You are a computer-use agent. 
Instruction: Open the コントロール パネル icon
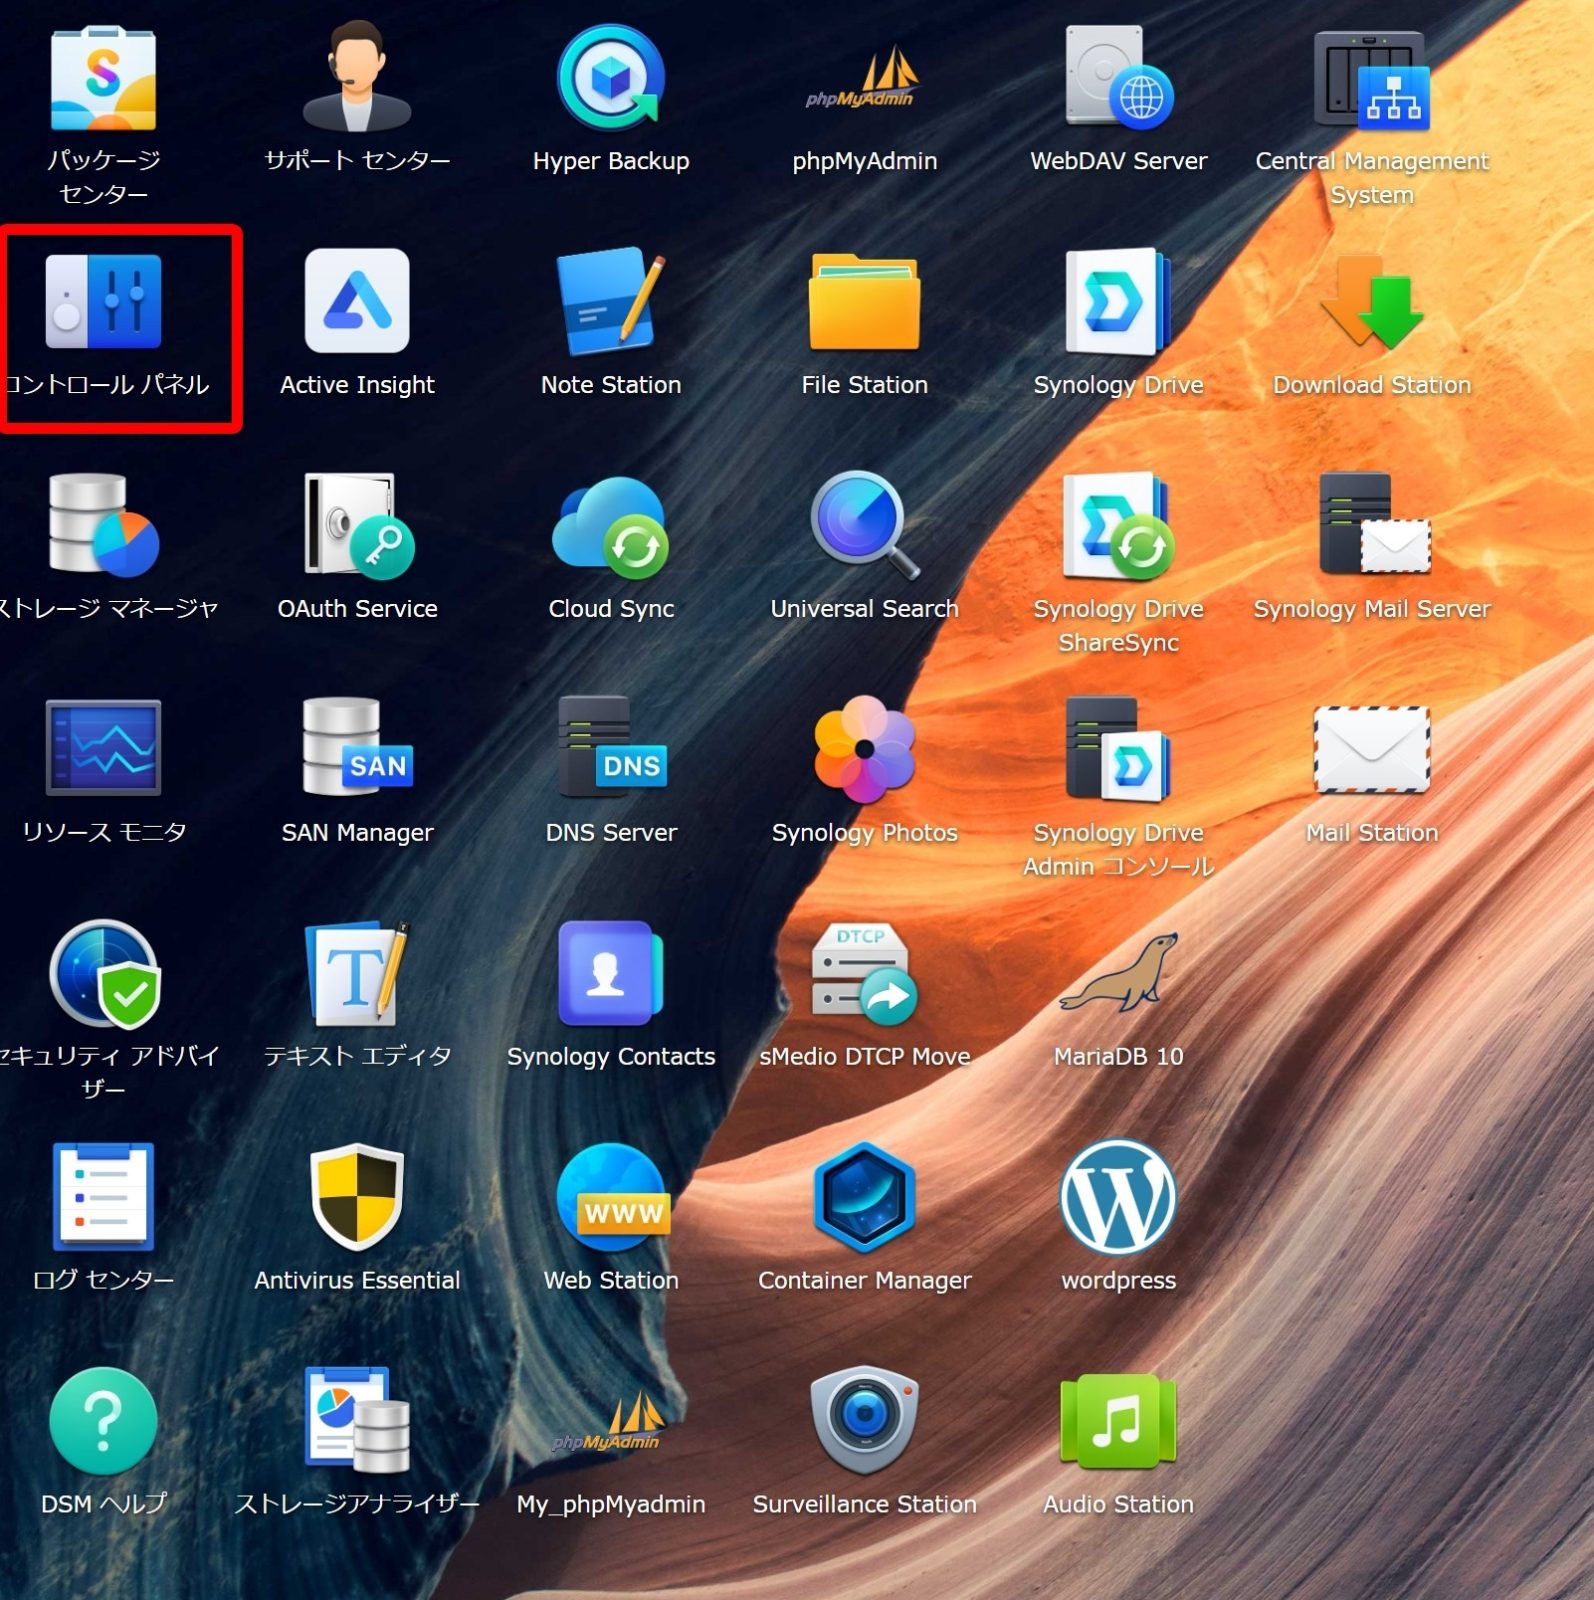tap(104, 302)
